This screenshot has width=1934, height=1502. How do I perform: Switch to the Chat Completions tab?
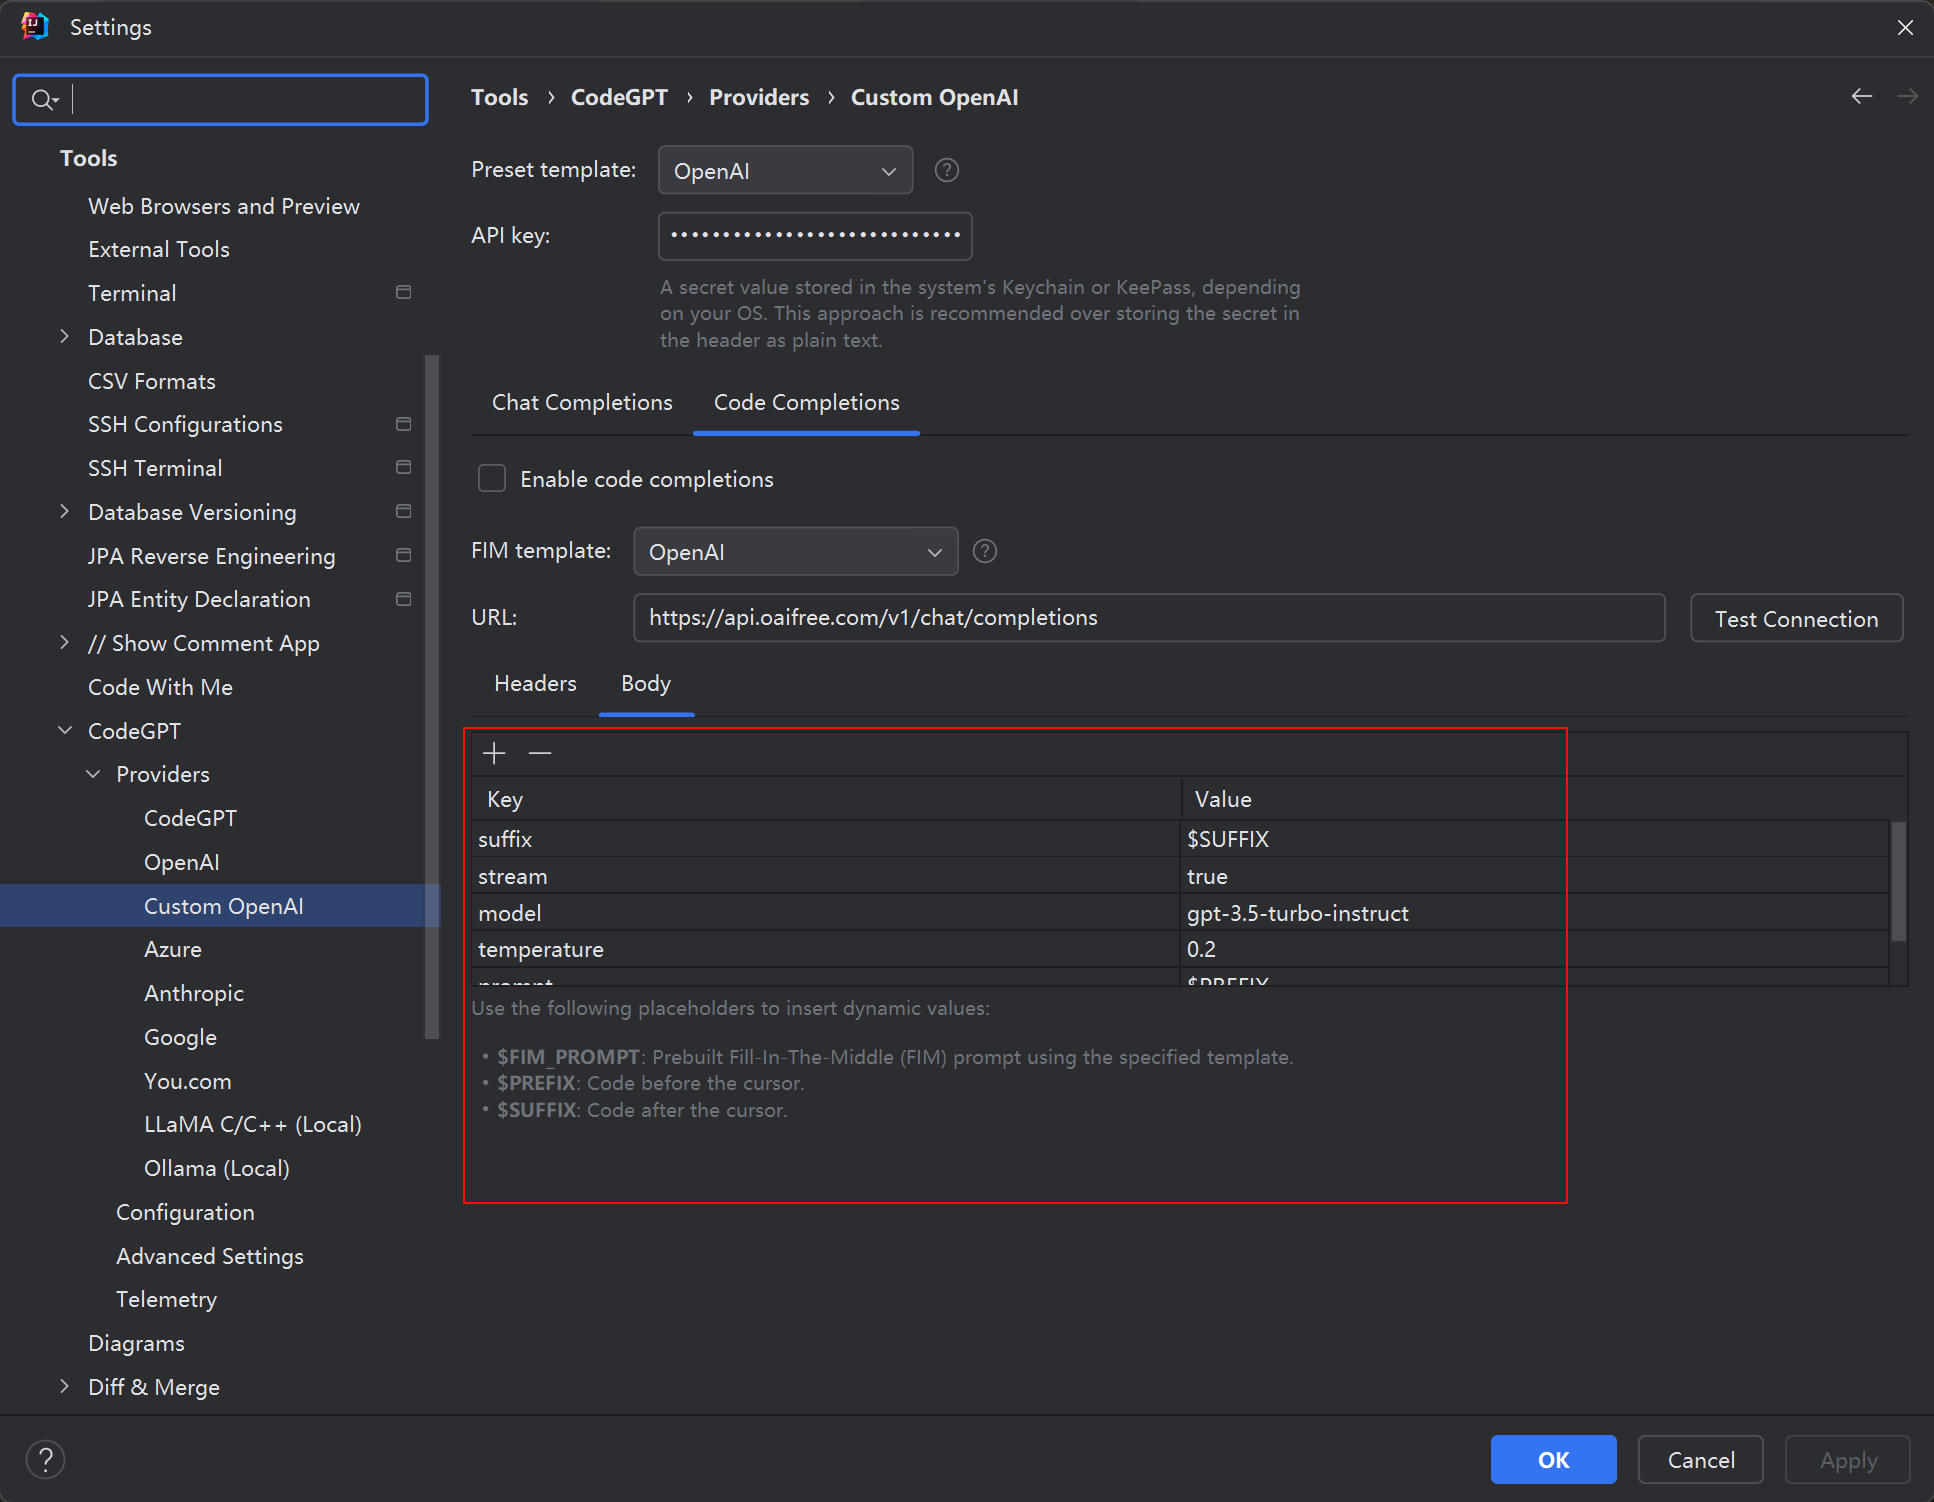click(582, 402)
